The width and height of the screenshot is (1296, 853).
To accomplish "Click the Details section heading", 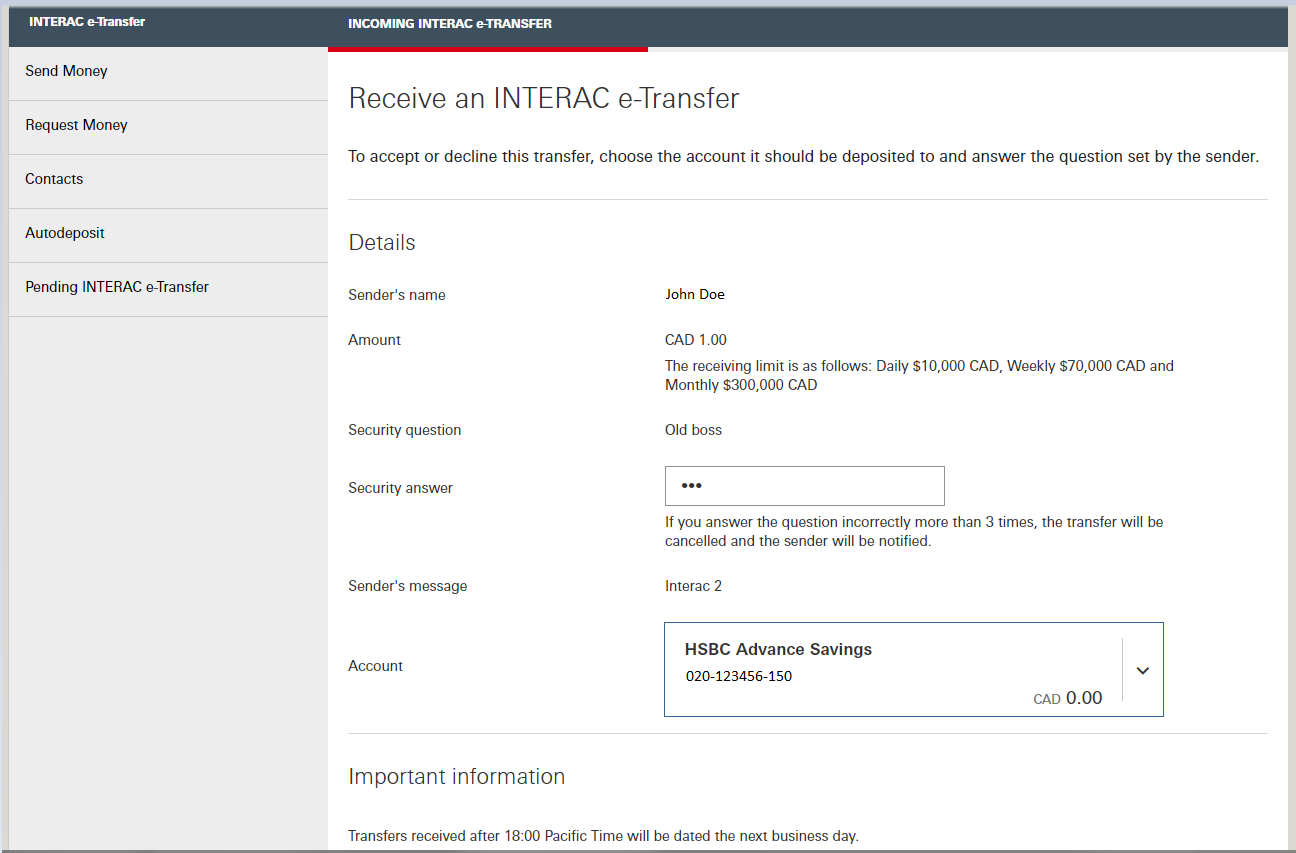I will [382, 243].
